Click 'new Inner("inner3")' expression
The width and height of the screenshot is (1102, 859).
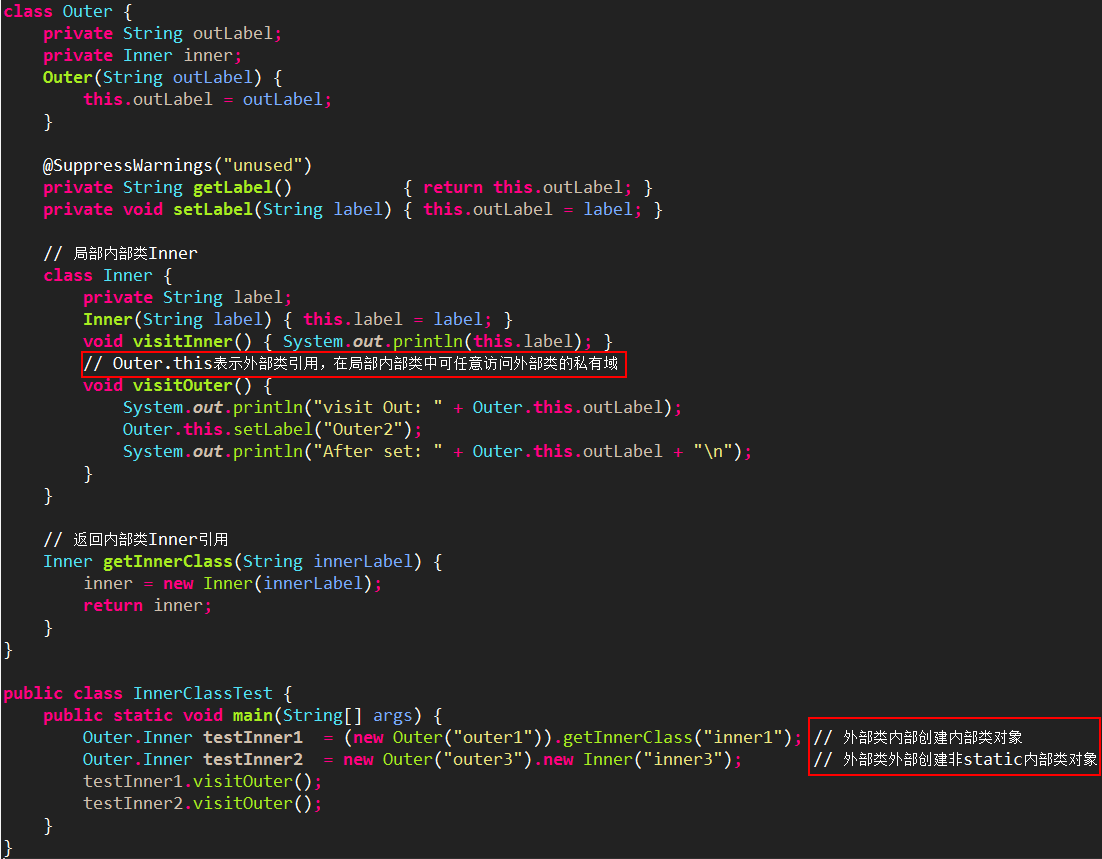click(x=637, y=759)
